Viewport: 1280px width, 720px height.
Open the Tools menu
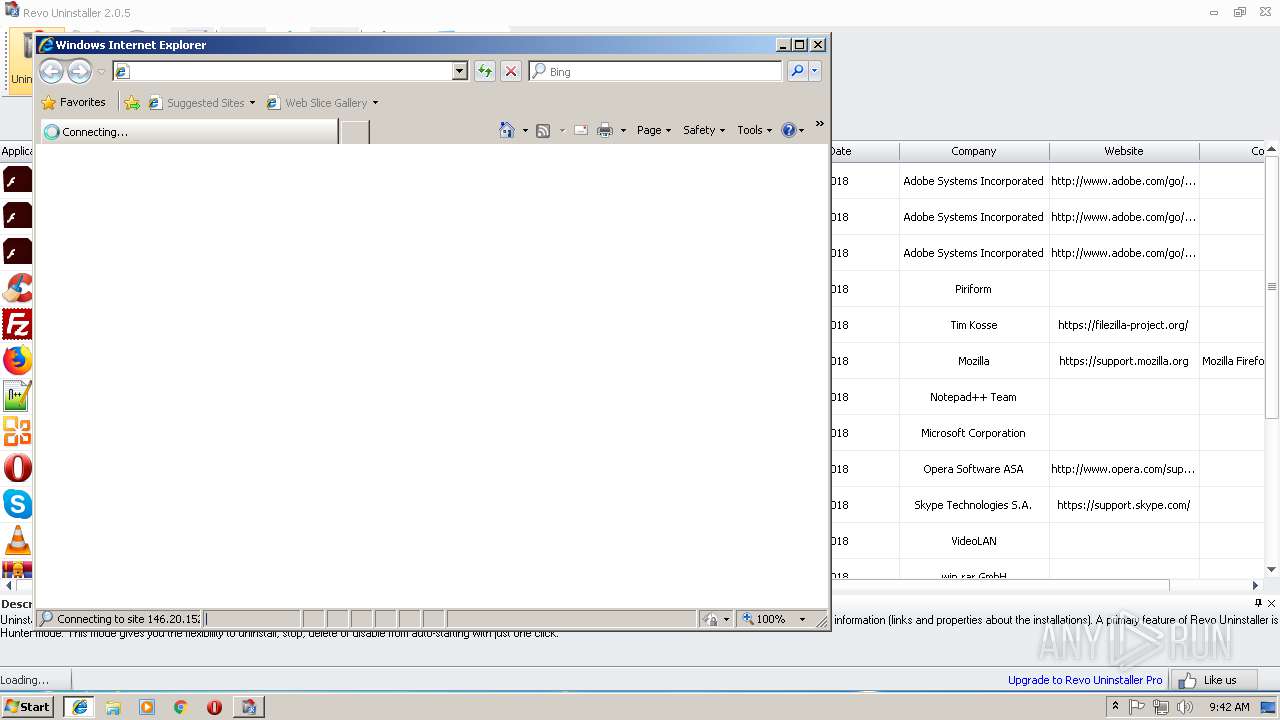pos(755,130)
